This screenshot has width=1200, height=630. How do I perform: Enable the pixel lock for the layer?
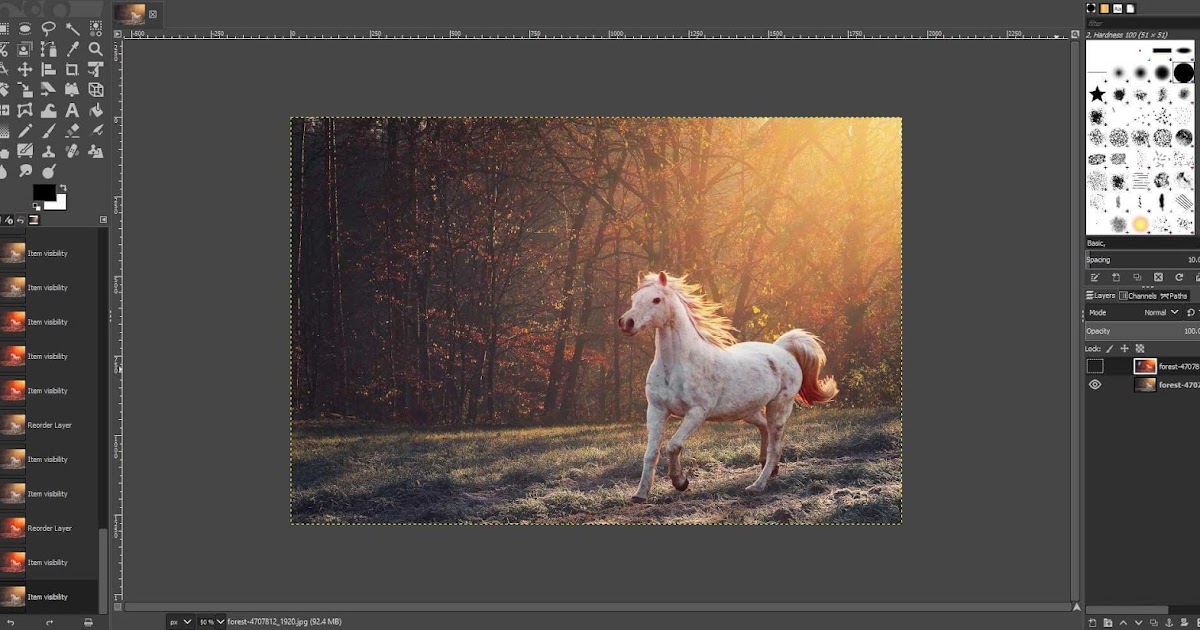(1109, 348)
